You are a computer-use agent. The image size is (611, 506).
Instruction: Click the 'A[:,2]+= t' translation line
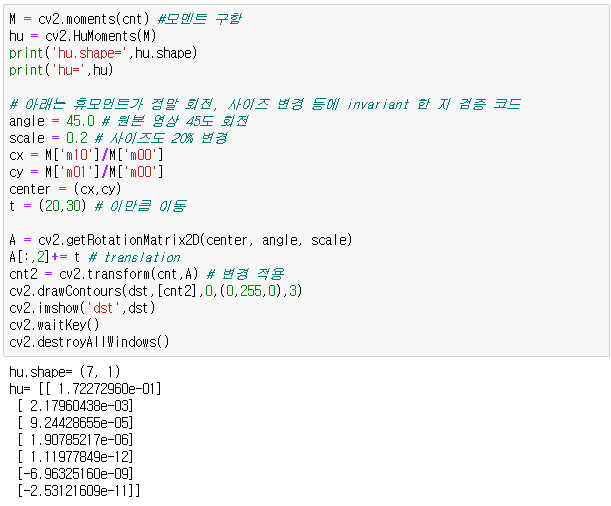(x=95, y=257)
